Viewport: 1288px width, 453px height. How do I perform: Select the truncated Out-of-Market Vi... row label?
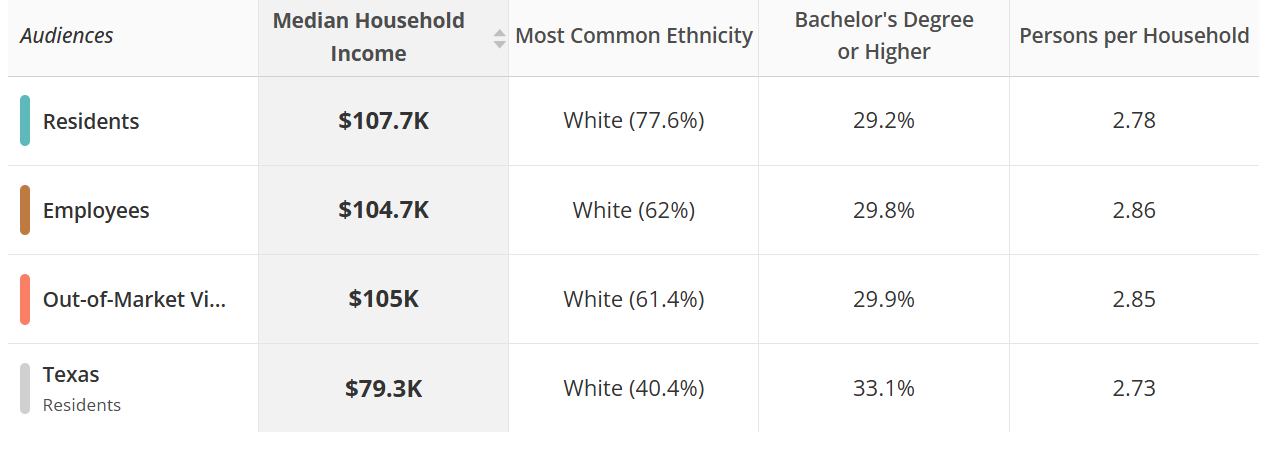click(134, 300)
